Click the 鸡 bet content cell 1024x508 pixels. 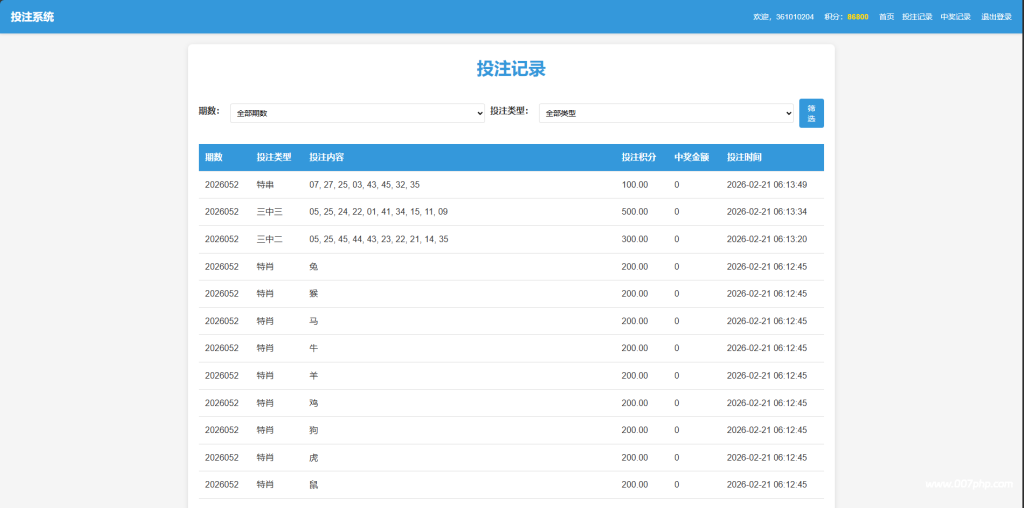(x=313, y=403)
